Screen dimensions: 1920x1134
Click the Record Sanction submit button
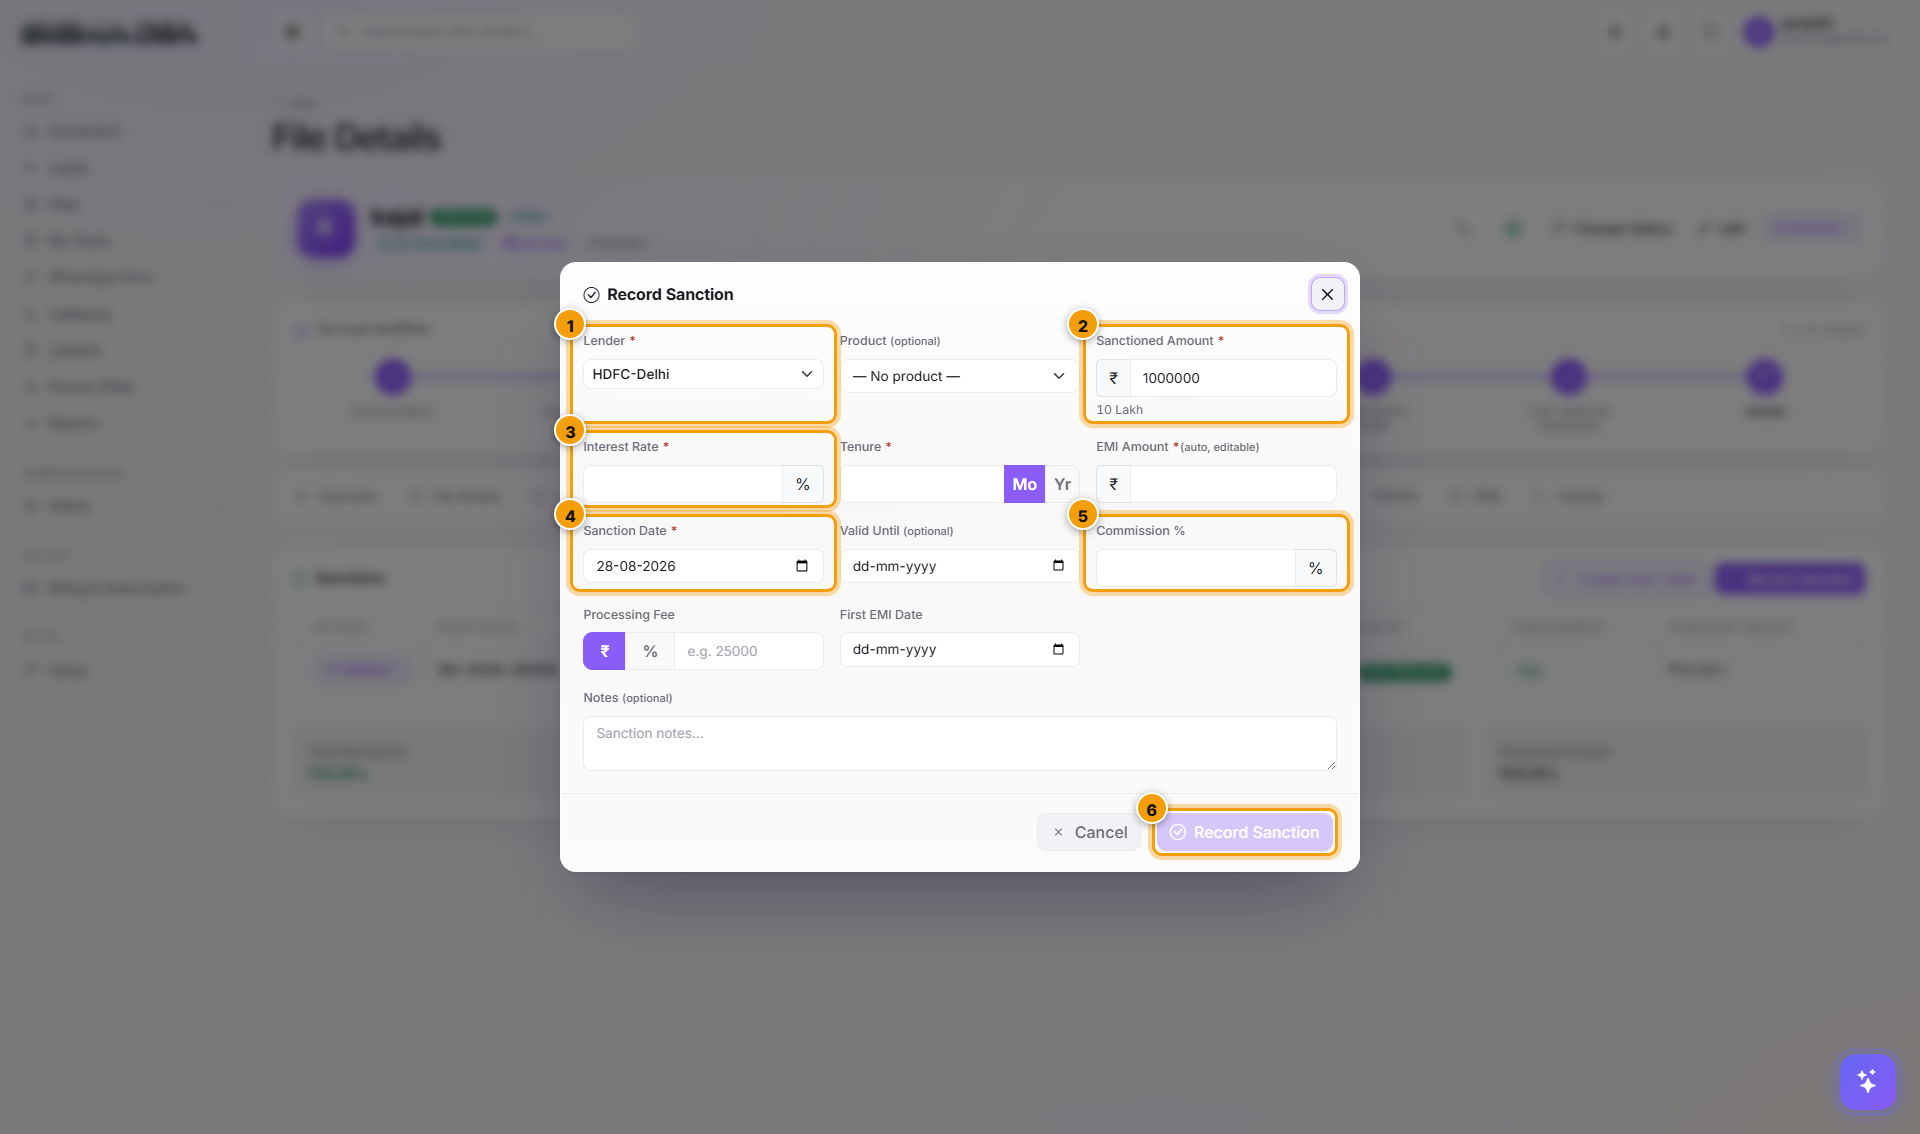pyautogui.click(x=1245, y=832)
